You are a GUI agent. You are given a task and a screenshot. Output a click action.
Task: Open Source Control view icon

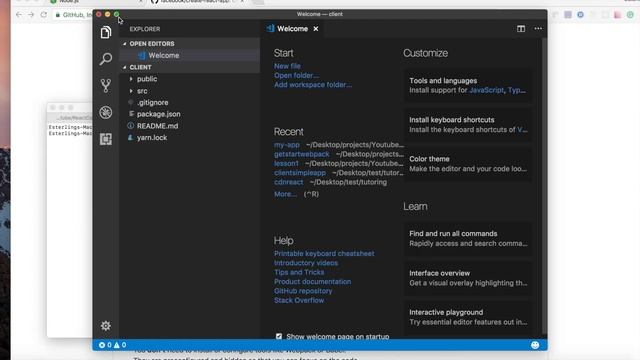pos(106,85)
